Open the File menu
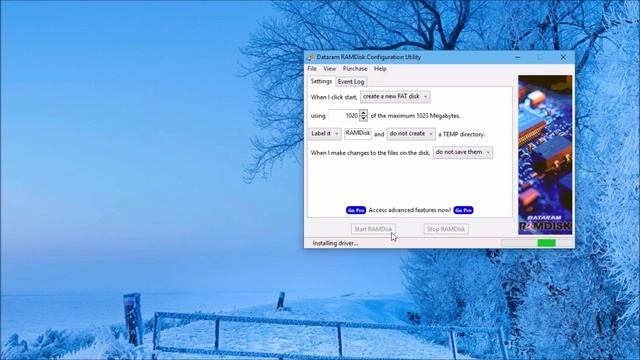Image resolution: width=640 pixels, height=360 pixels. tap(312, 69)
